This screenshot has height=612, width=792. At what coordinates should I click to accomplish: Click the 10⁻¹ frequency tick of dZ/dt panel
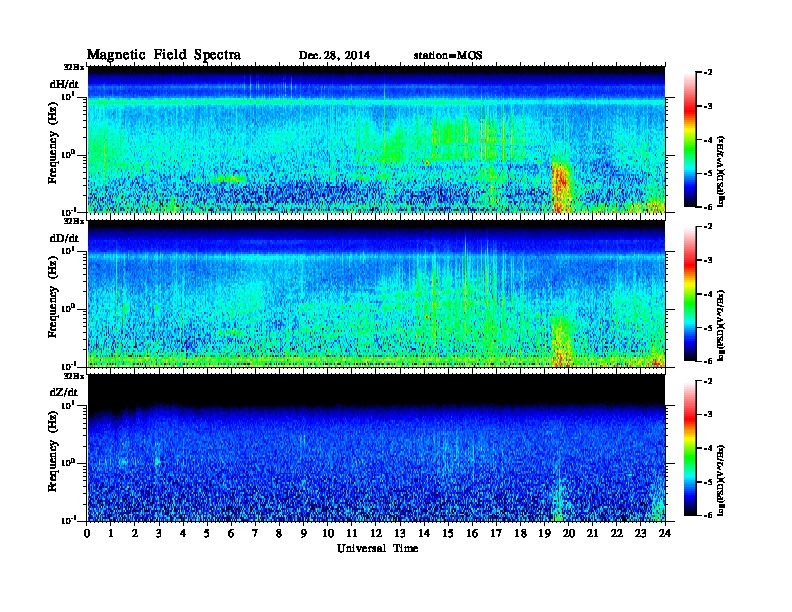point(68,520)
